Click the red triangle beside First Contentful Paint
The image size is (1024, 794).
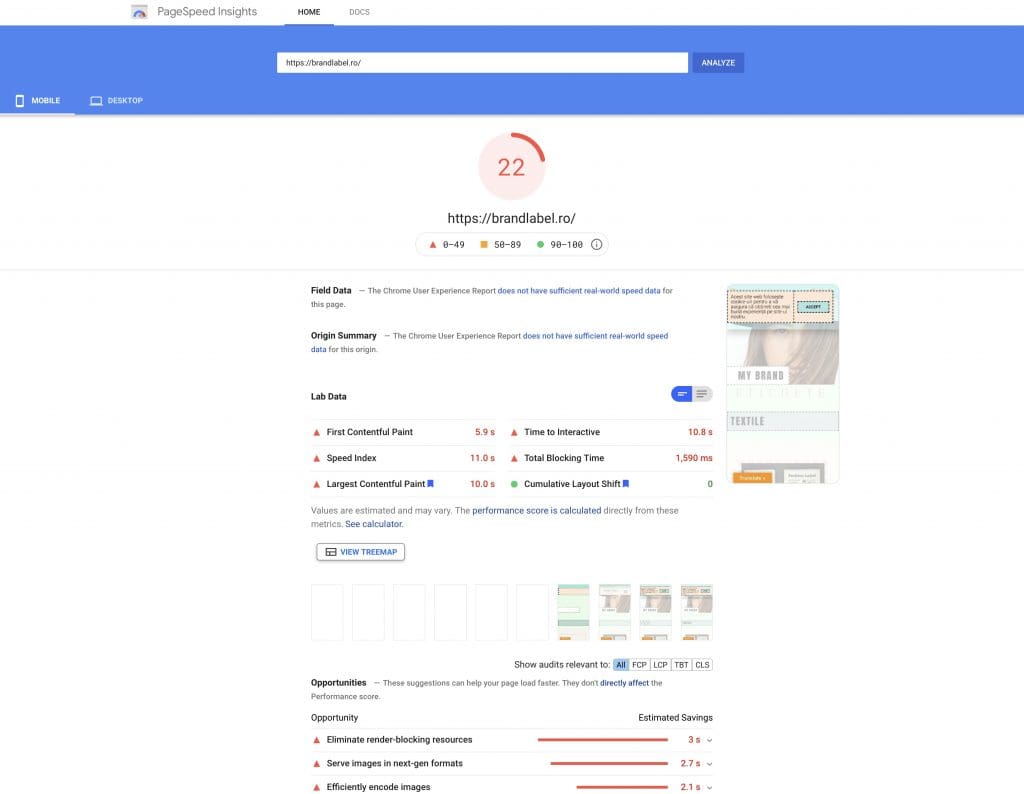(317, 432)
